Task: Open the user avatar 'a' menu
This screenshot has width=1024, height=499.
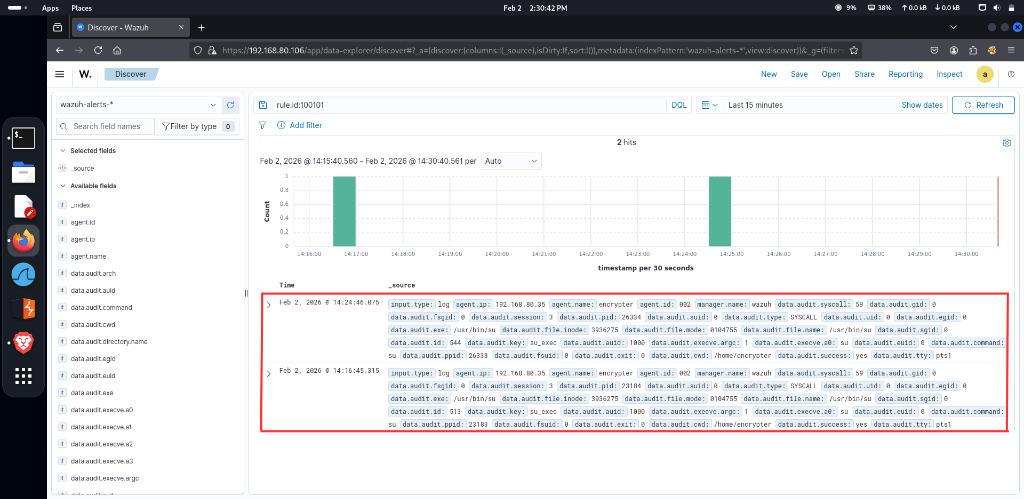Action: pos(985,74)
